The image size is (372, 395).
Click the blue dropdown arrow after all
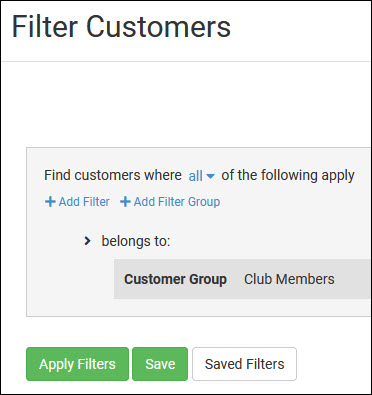(210, 176)
